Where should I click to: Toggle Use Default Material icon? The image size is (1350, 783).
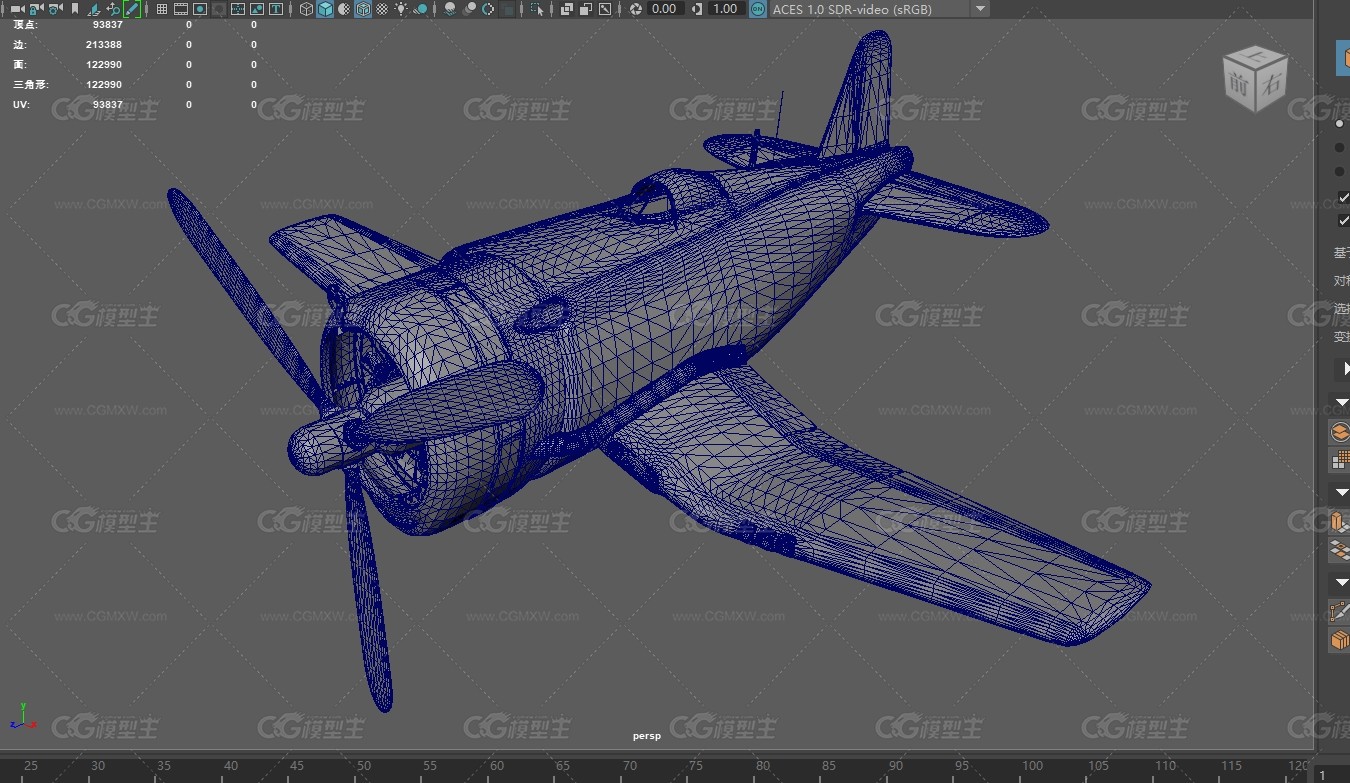point(344,9)
